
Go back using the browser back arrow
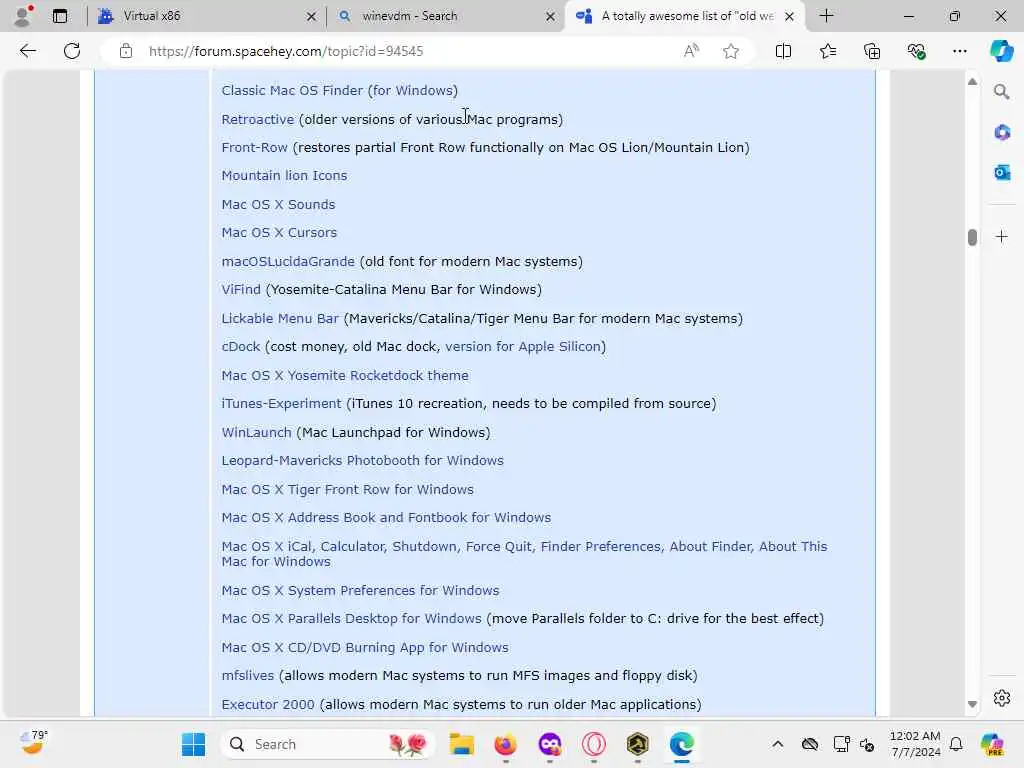(27, 51)
